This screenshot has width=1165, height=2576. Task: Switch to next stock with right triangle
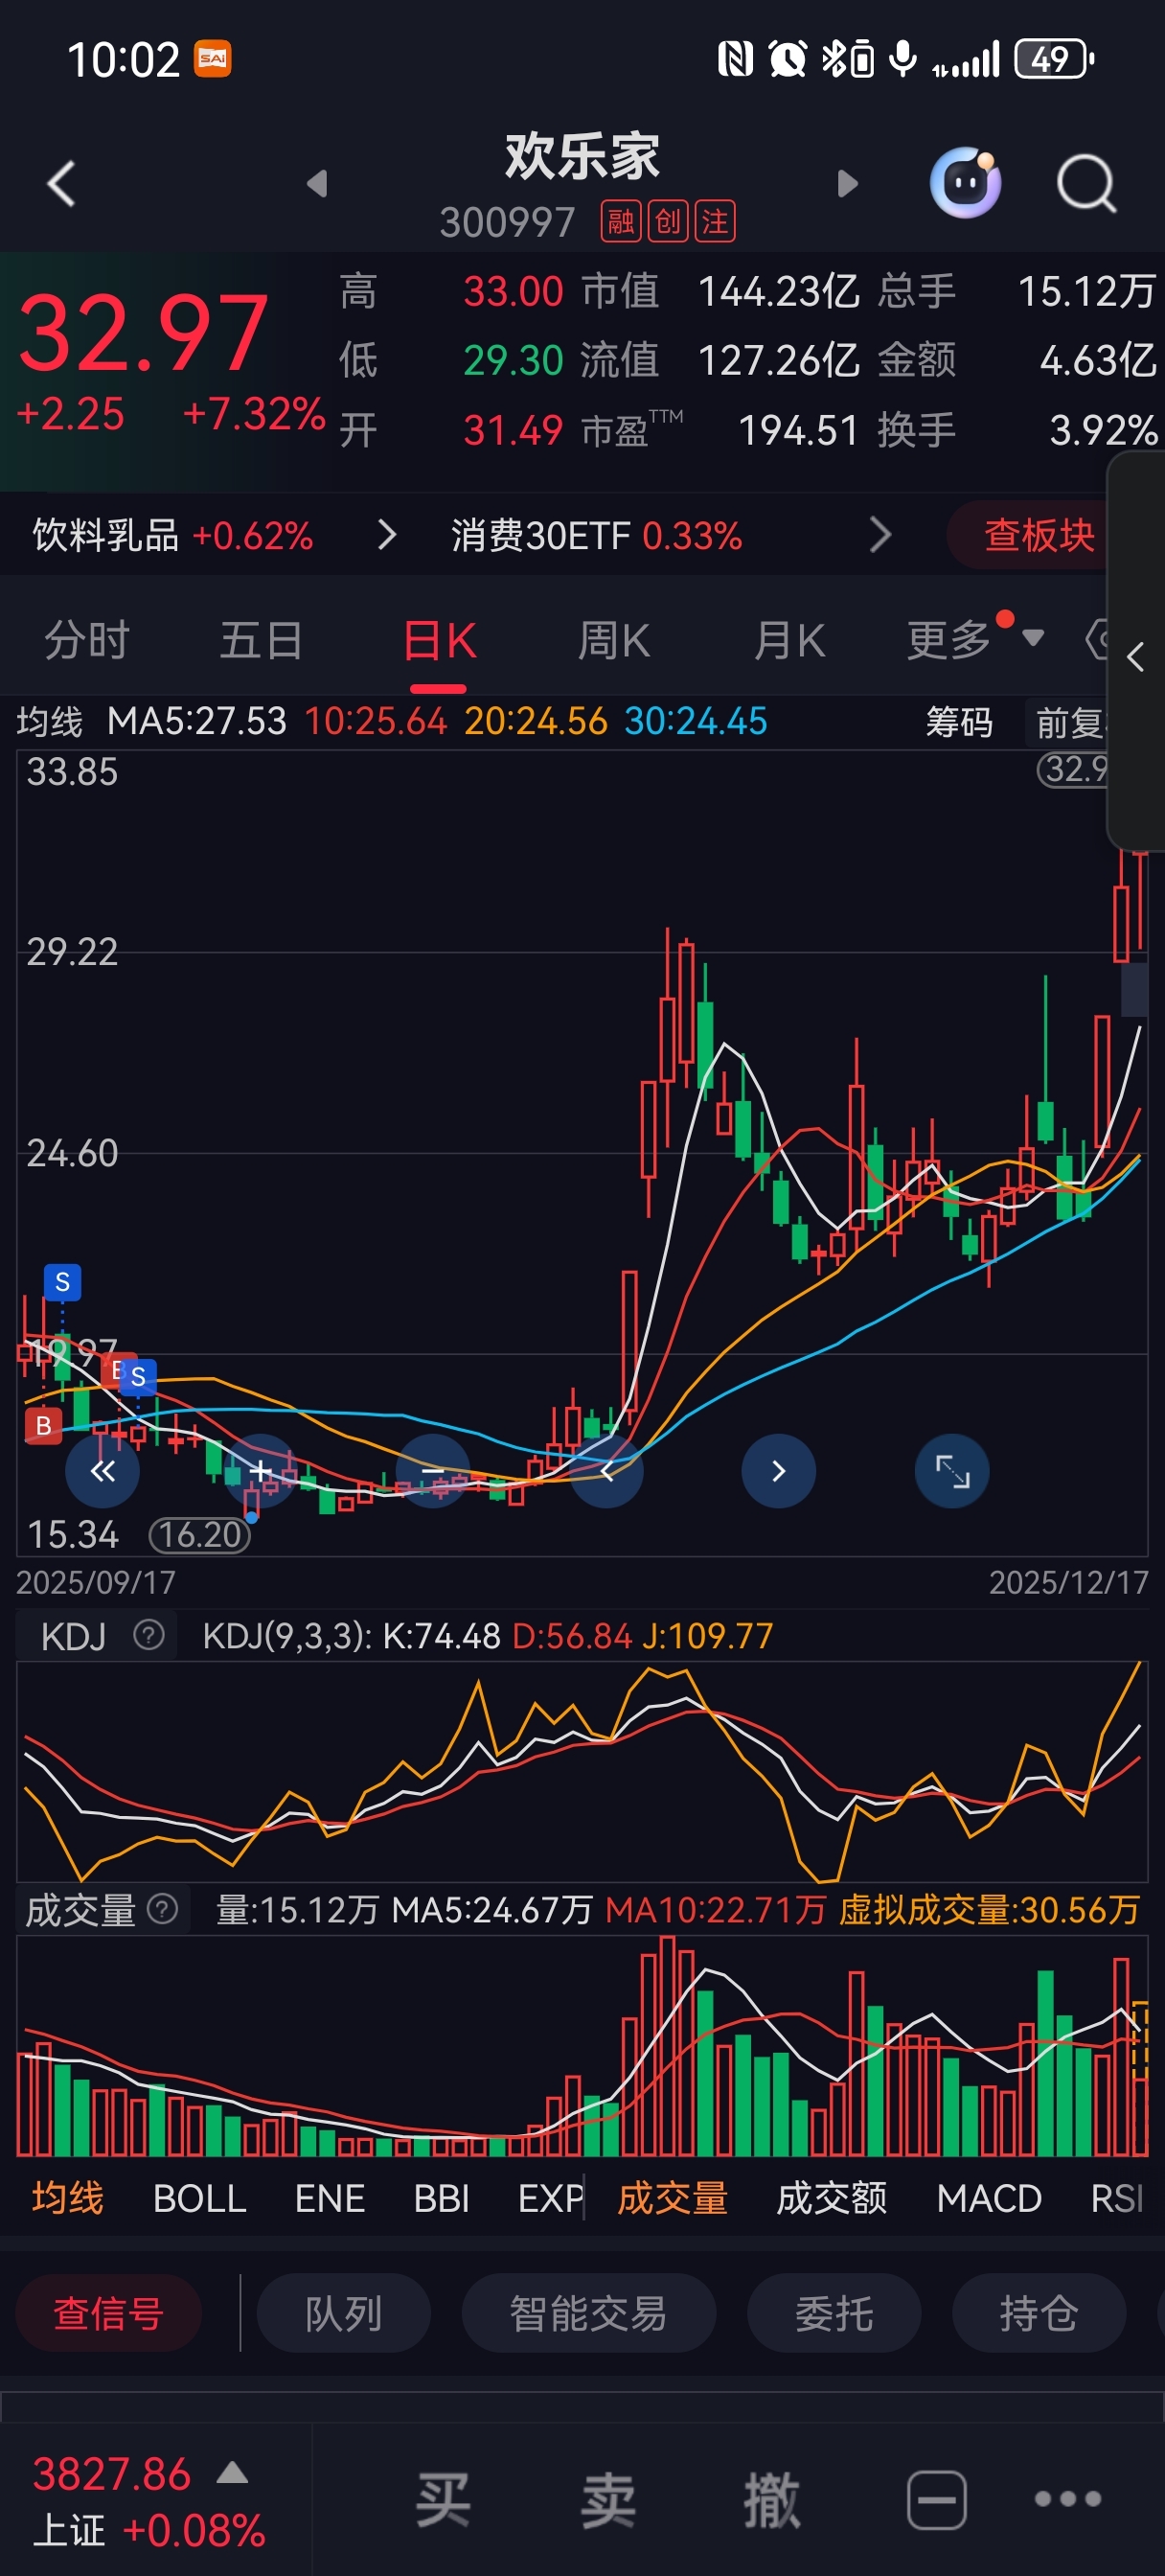(847, 183)
